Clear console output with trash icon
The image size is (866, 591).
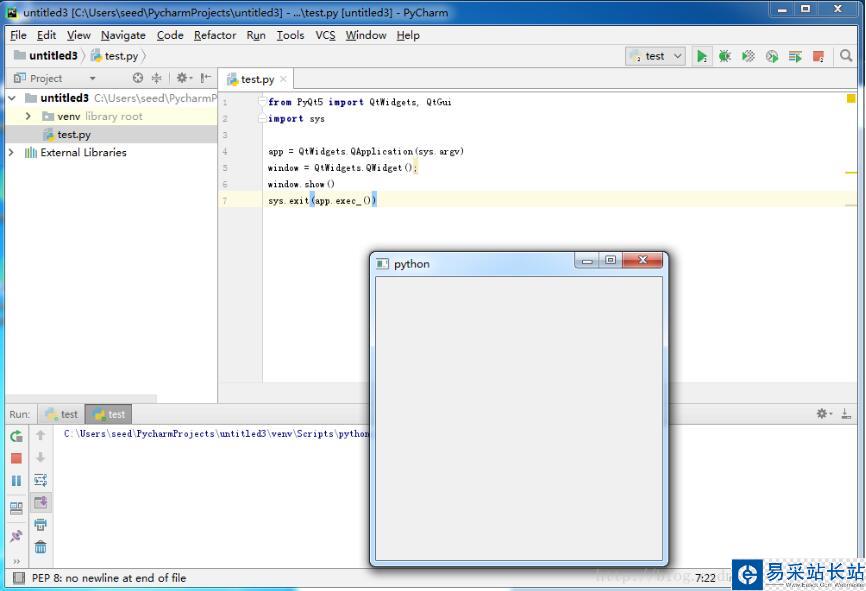40,547
